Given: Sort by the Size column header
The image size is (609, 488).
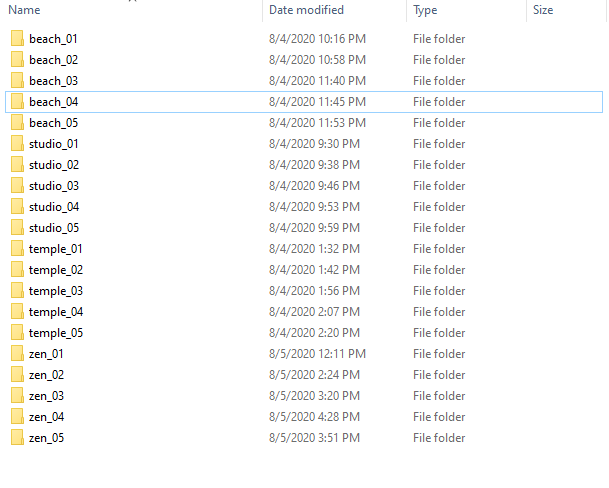Looking at the screenshot, I should [543, 10].
